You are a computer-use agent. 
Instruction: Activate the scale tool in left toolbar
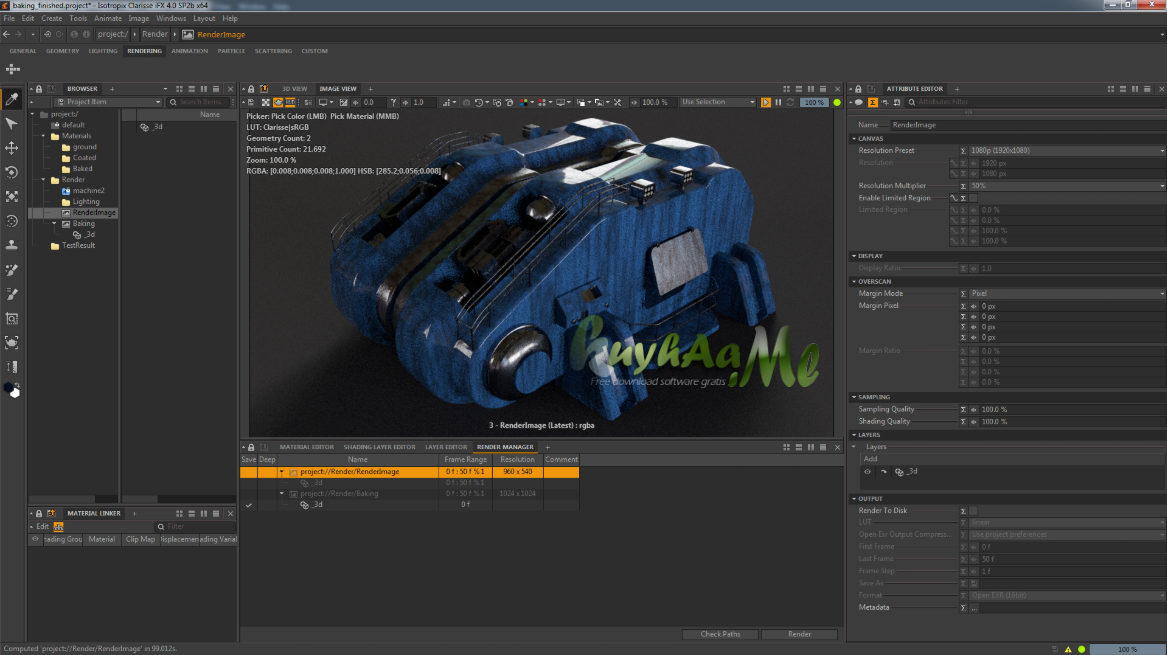[12, 196]
